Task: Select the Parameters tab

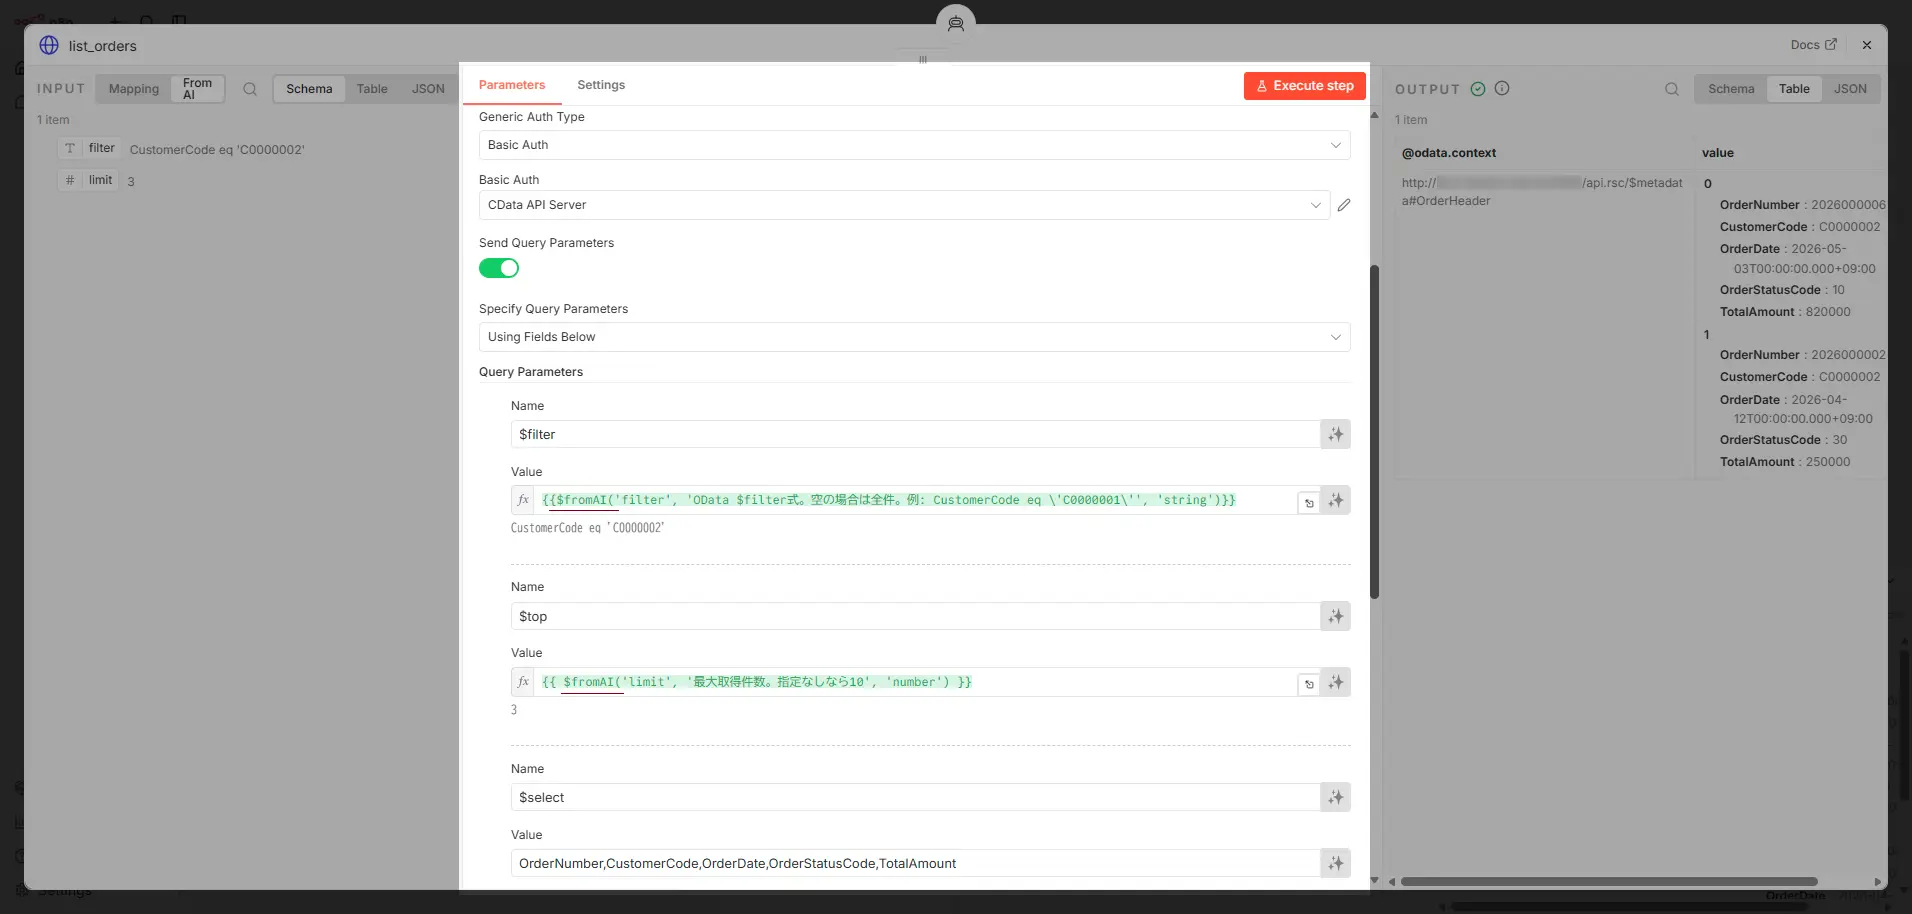Action: [512, 85]
